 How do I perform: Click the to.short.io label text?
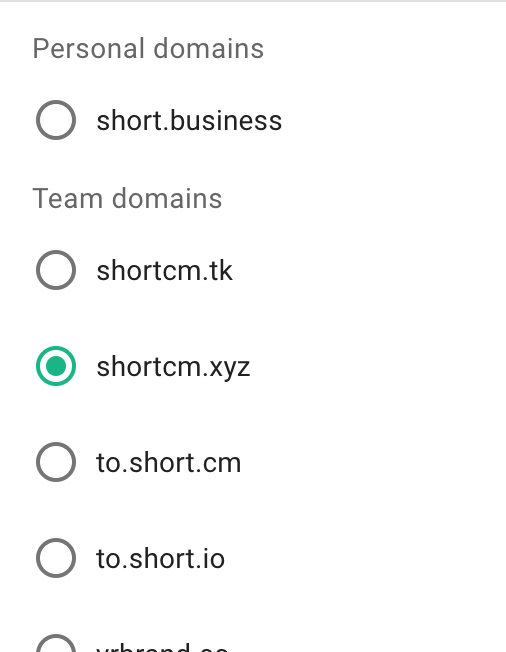pyautogui.click(x=160, y=558)
